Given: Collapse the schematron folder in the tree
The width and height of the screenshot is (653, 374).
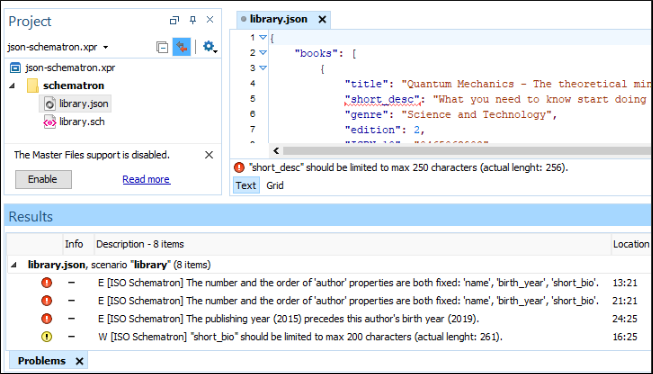Looking at the screenshot, I should pyautogui.click(x=12, y=86).
